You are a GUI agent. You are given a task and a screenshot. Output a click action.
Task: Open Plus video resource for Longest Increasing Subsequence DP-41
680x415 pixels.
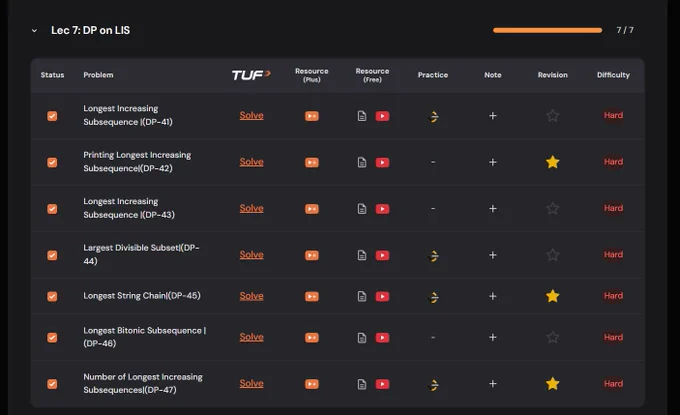[311, 116]
